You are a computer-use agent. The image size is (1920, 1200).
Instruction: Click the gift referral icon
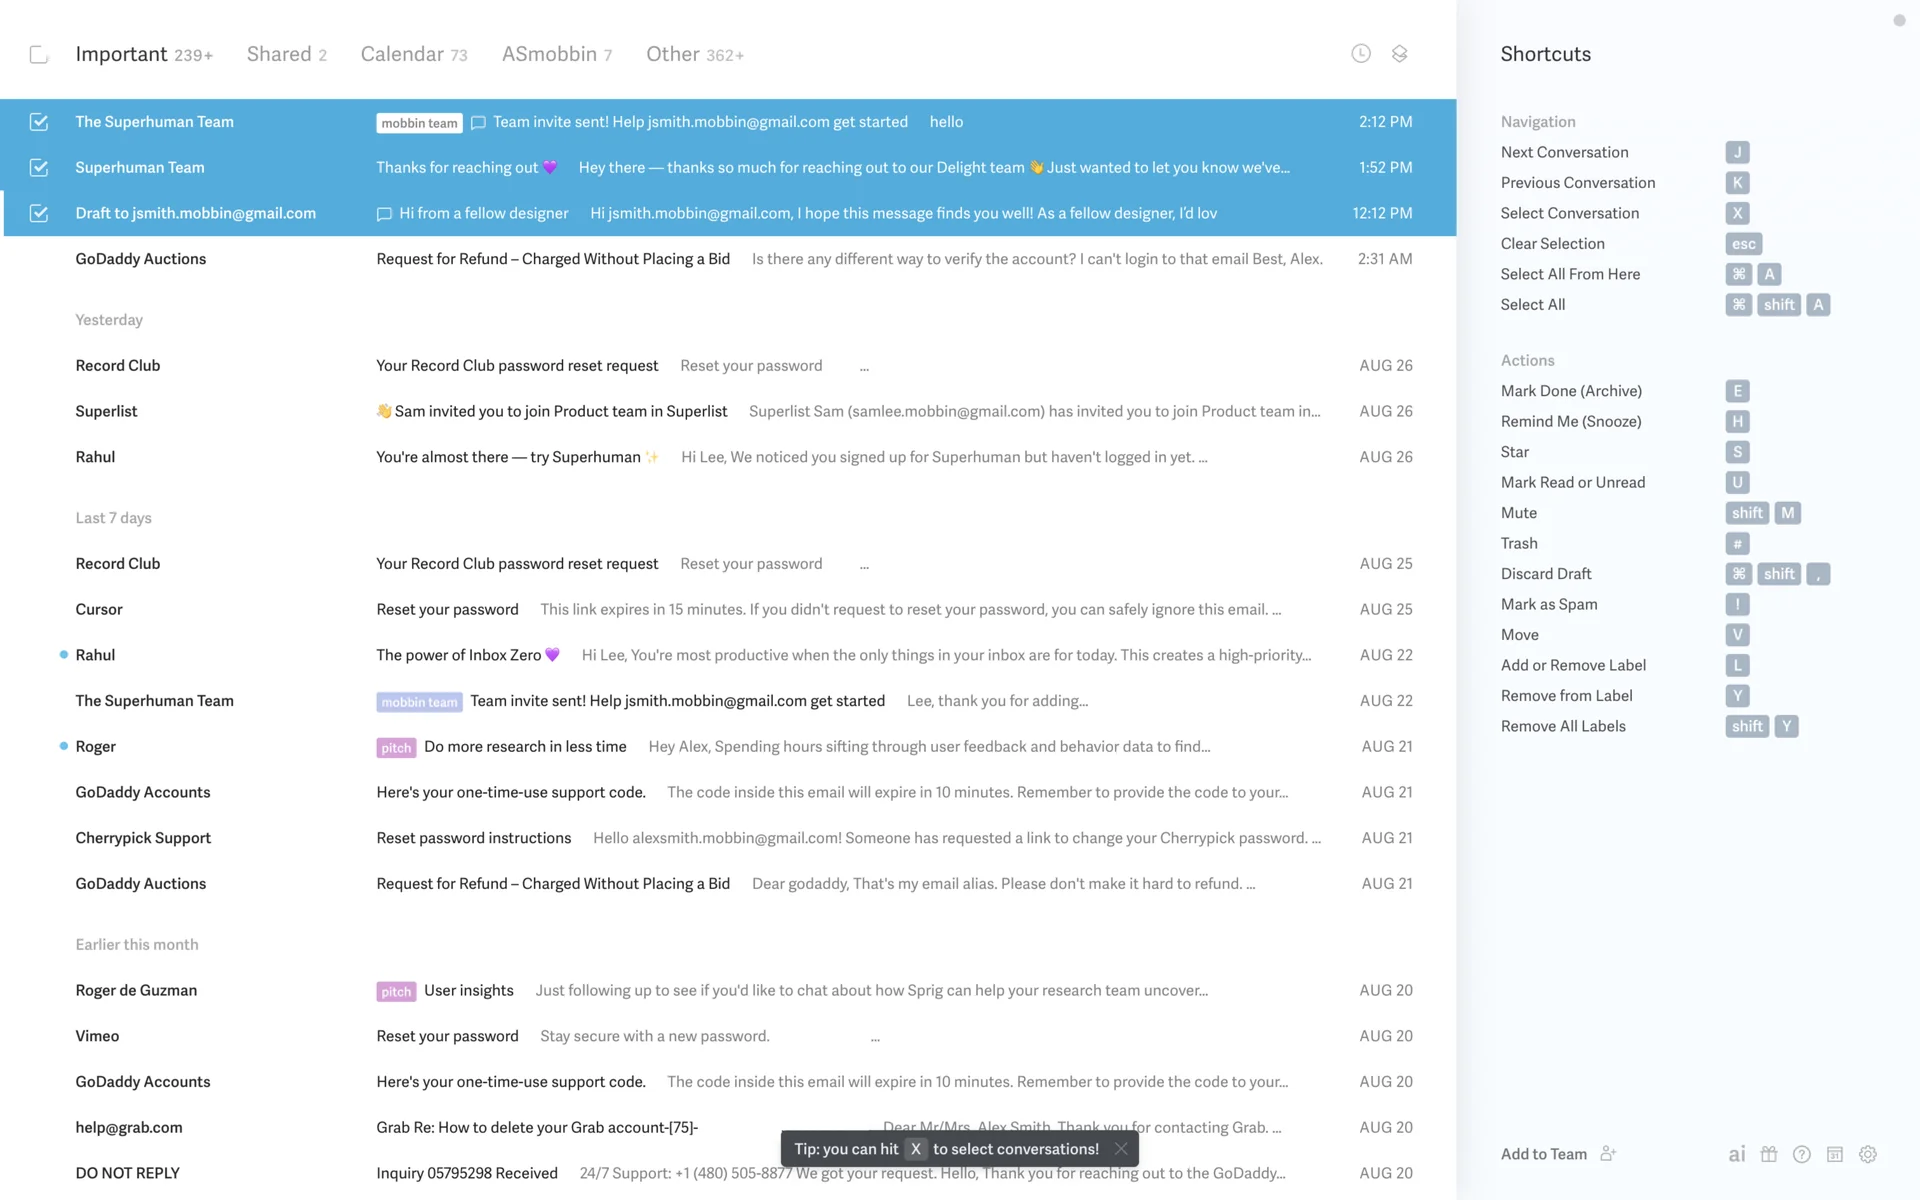tap(1769, 1154)
